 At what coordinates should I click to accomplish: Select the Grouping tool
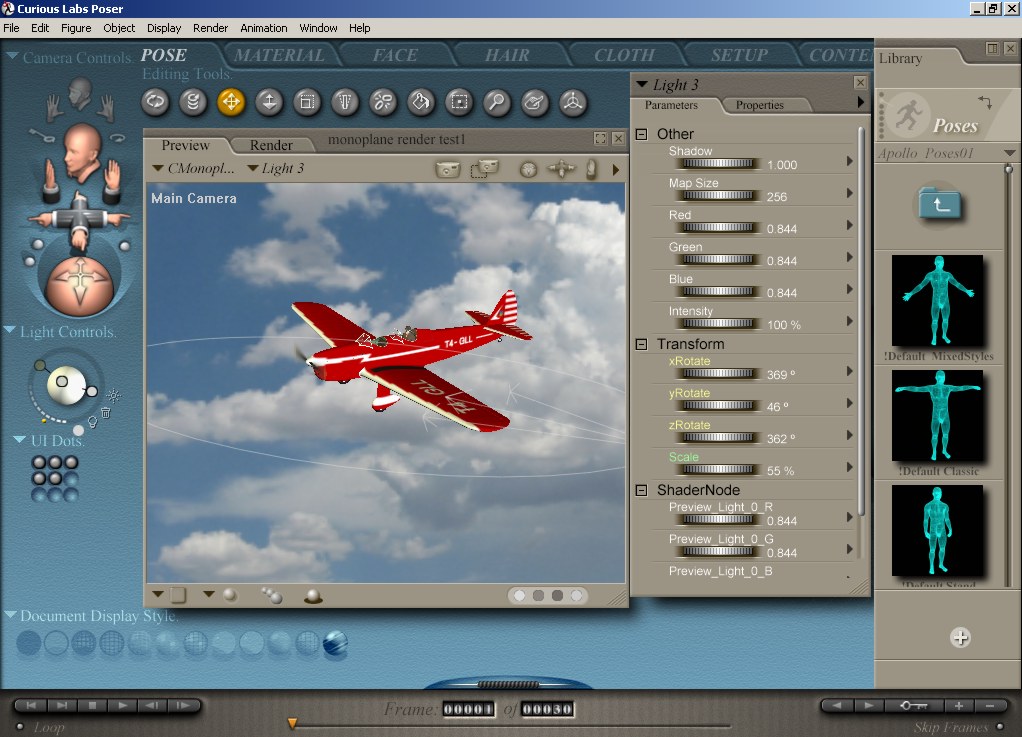coord(459,101)
